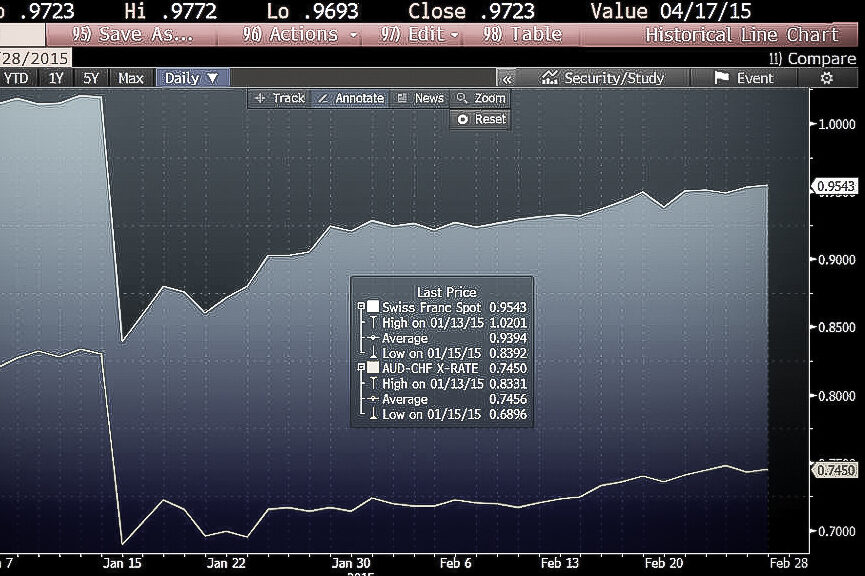The width and height of the screenshot is (865, 576).
Task: Collapse Swiss Franc Spot legend tree
Action: (x=360, y=306)
